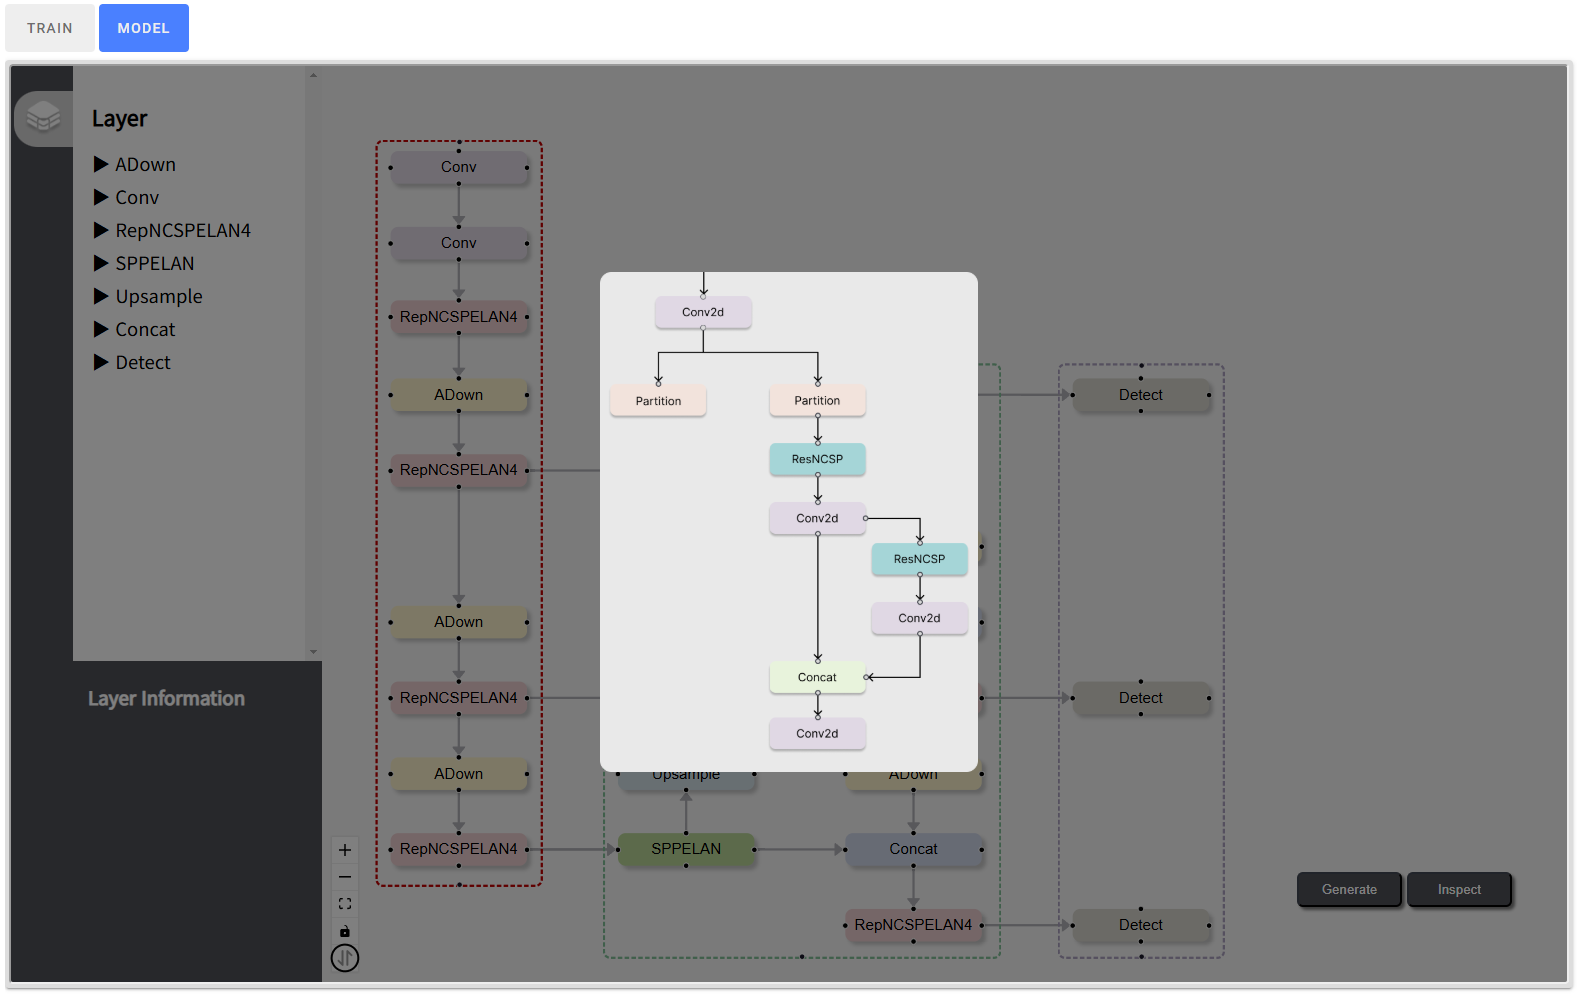Click the stacked layers sidebar icon
Image resolution: width=1577 pixels, height=996 pixels.
pyautogui.click(x=43, y=118)
